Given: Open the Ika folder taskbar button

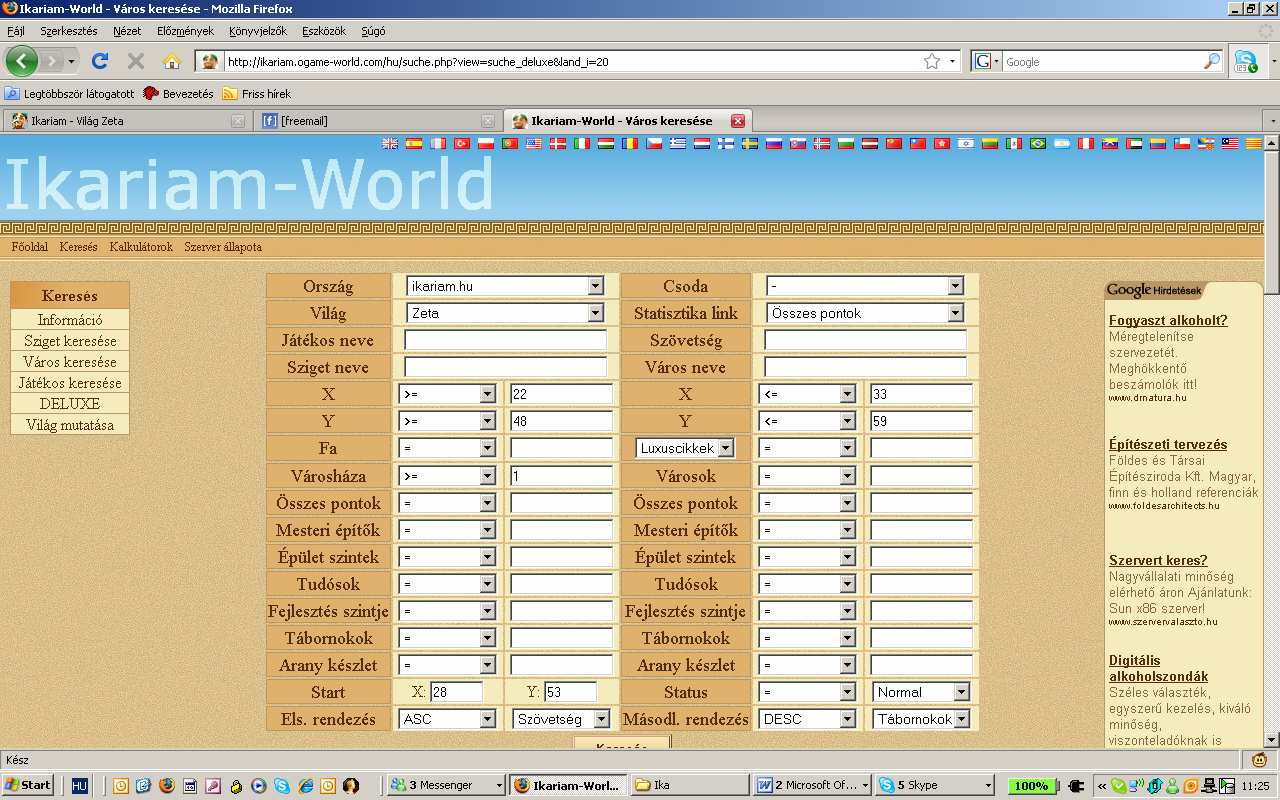Looking at the screenshot, I should coord(690,785).
